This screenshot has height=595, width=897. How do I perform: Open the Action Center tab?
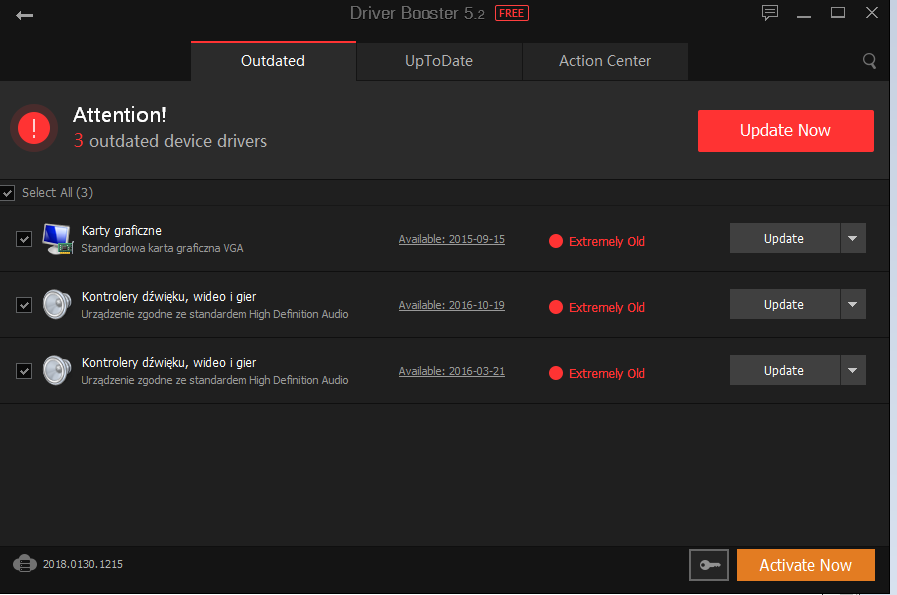(x=605, y=61)
